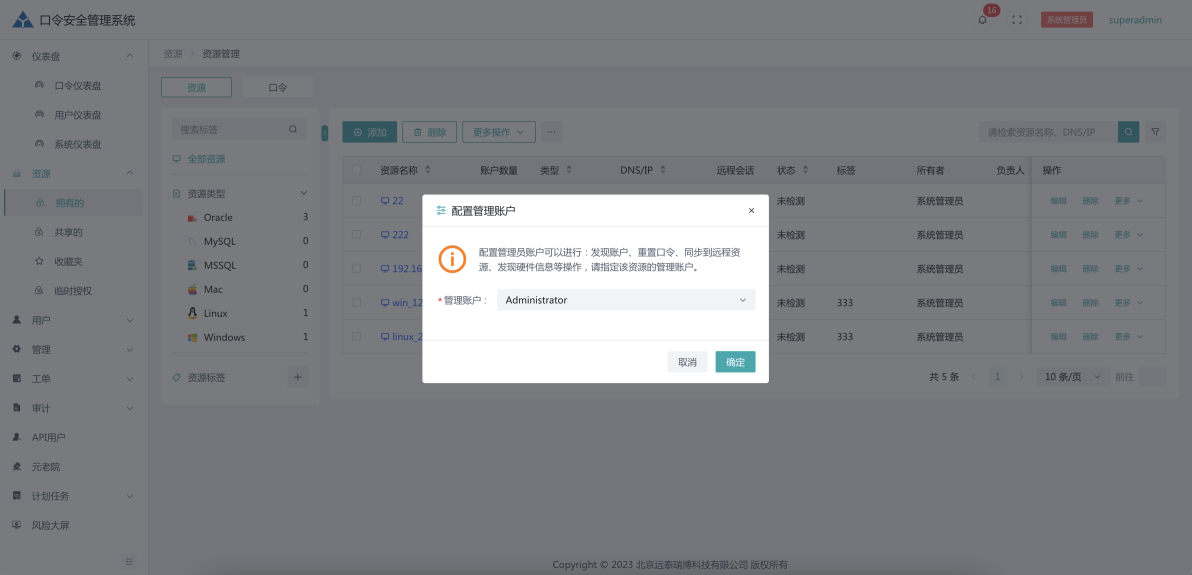Close the 配置管理账户 dialog
1192x575 pixels.
(751, 211)
